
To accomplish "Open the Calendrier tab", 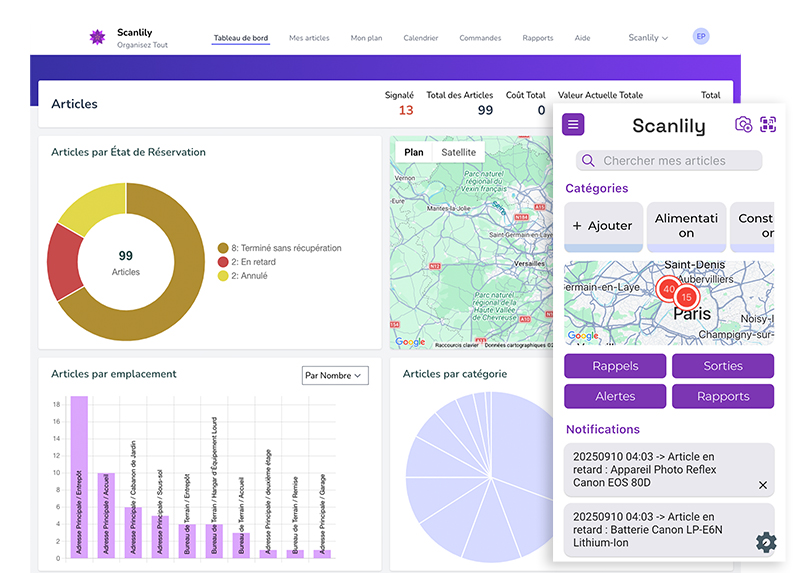I will click(x=420, y=38).
